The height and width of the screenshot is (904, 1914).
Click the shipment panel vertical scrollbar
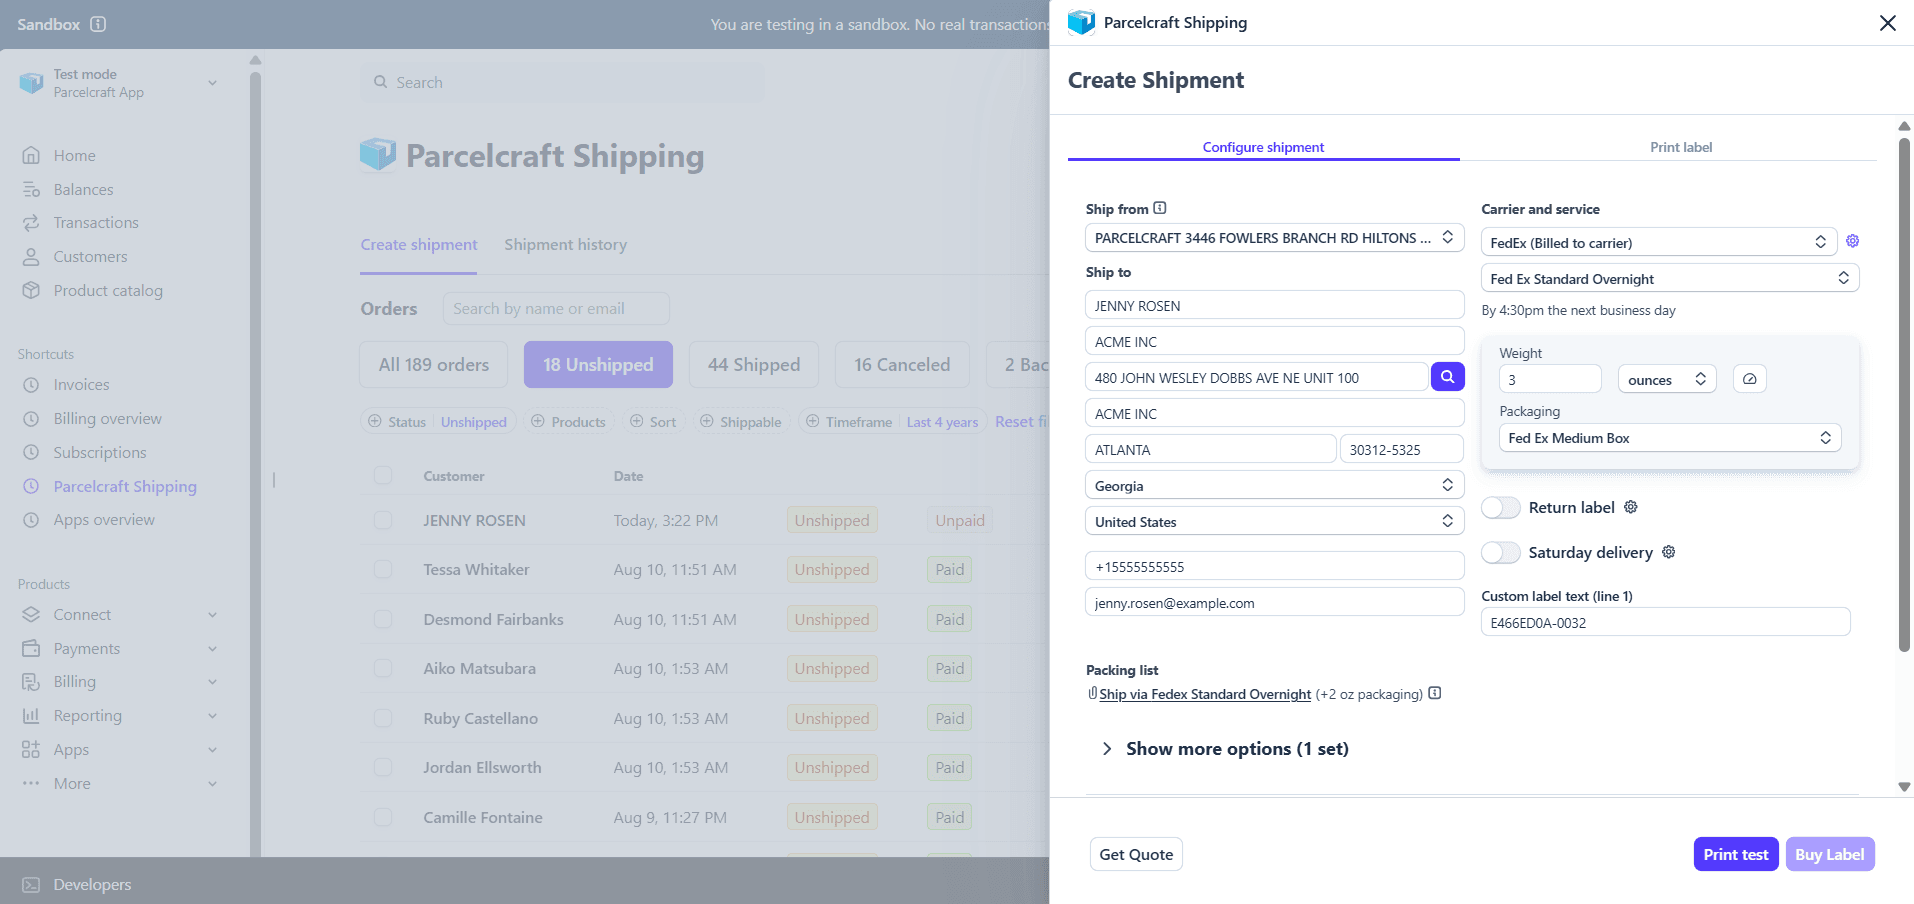[1904, 394]
